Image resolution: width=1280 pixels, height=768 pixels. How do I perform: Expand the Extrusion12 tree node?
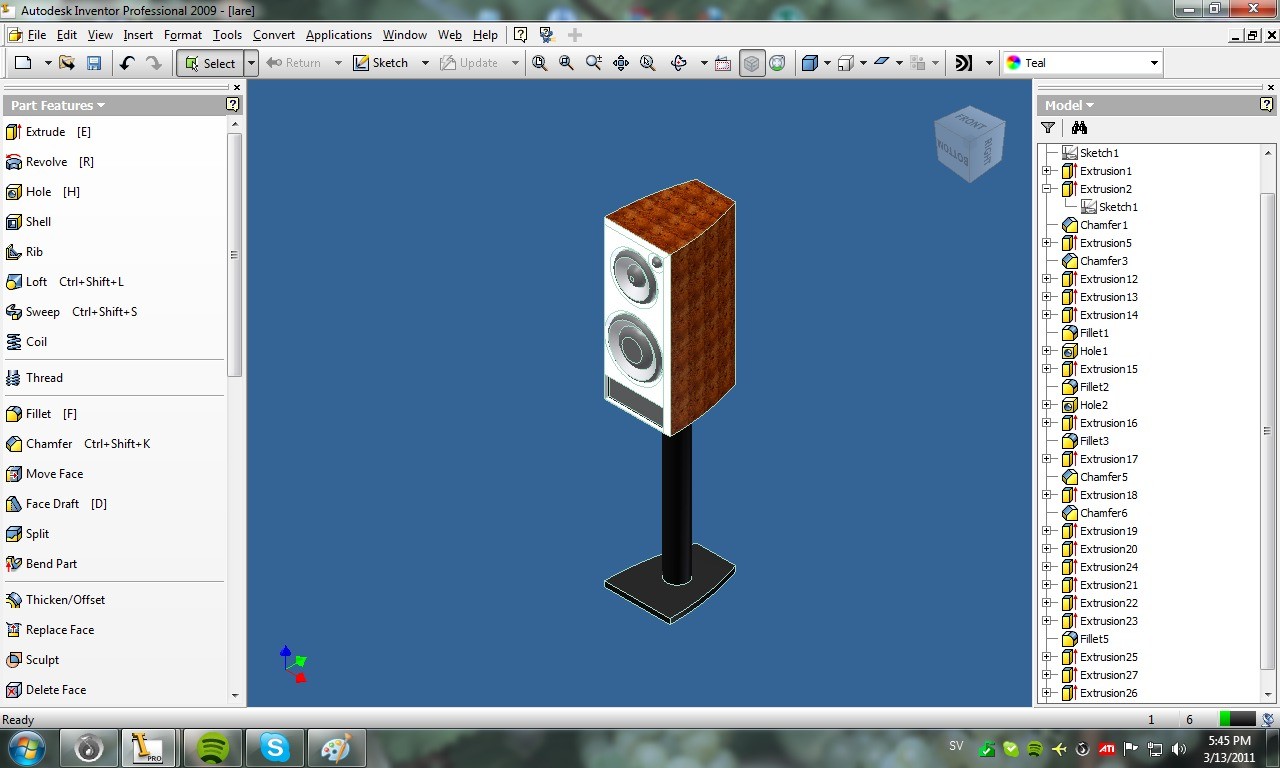click(1046, 279)
